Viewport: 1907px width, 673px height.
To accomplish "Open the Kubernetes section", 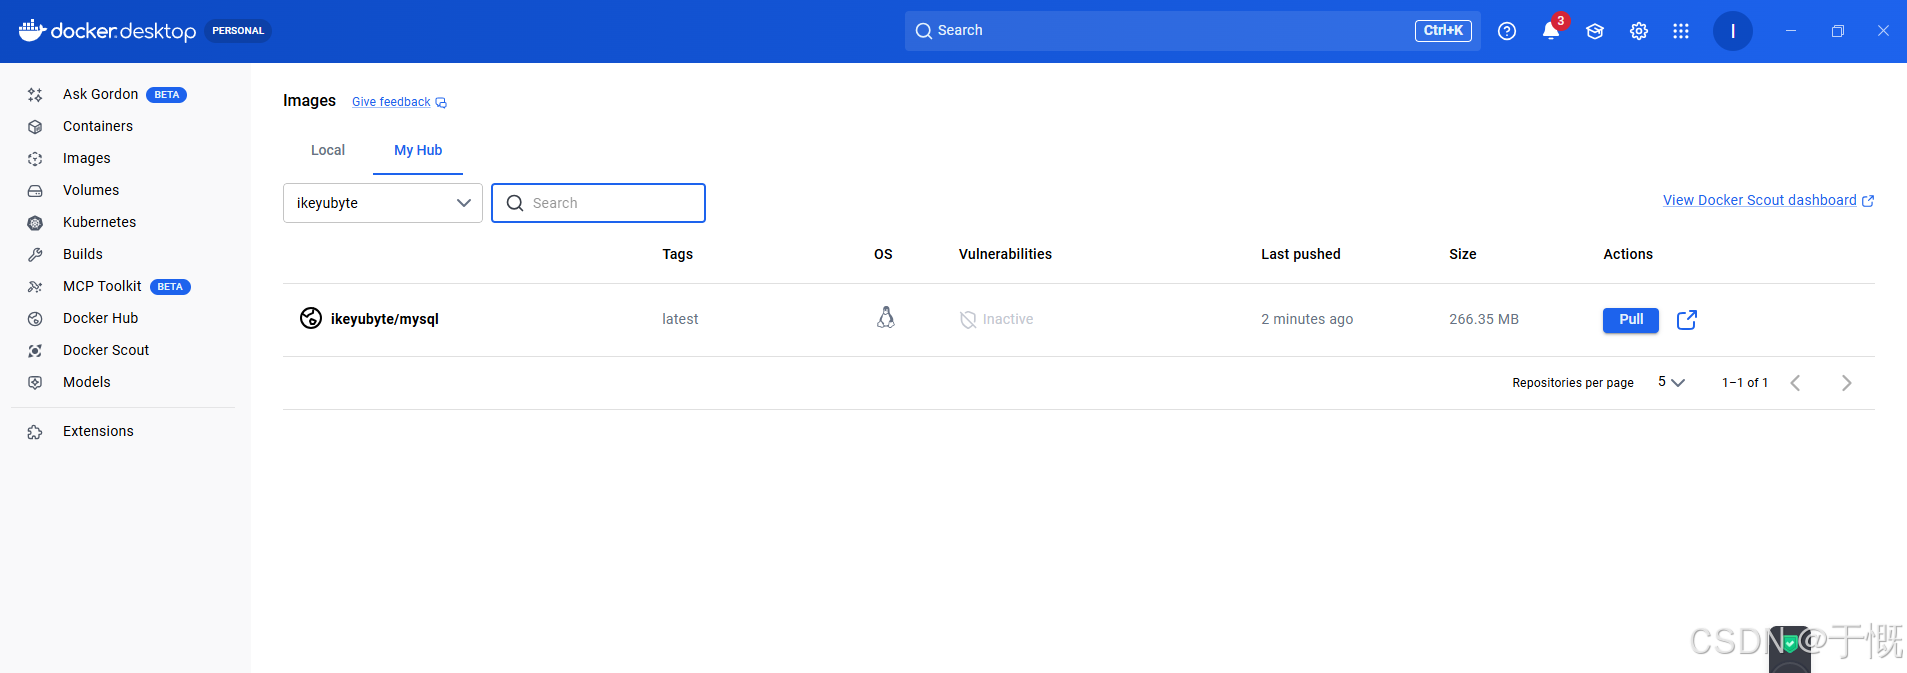I will tap(99, 222).
